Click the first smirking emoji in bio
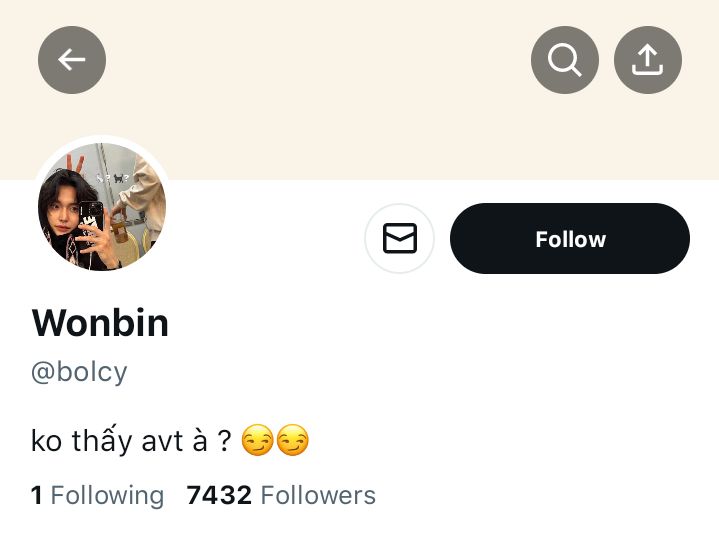Screen dimensions: 719x542 pyautogui.click(x=258, y=440)
